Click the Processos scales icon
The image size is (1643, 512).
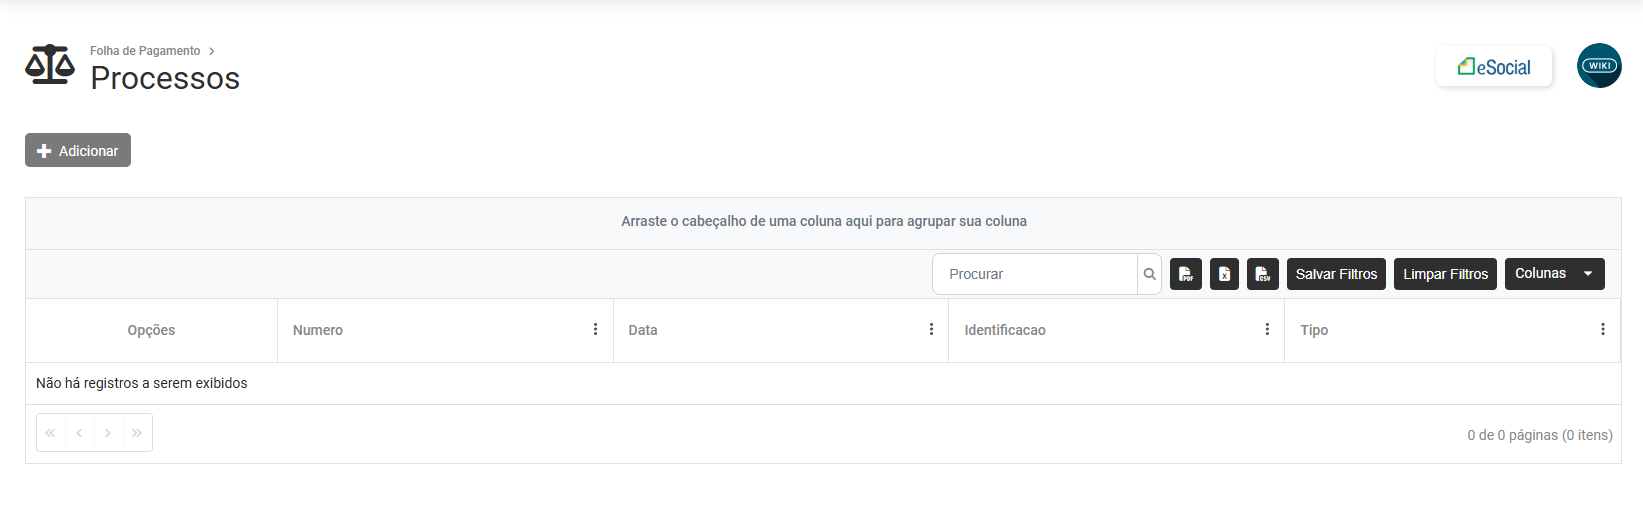pyautogui.click(x=50, y=65)
